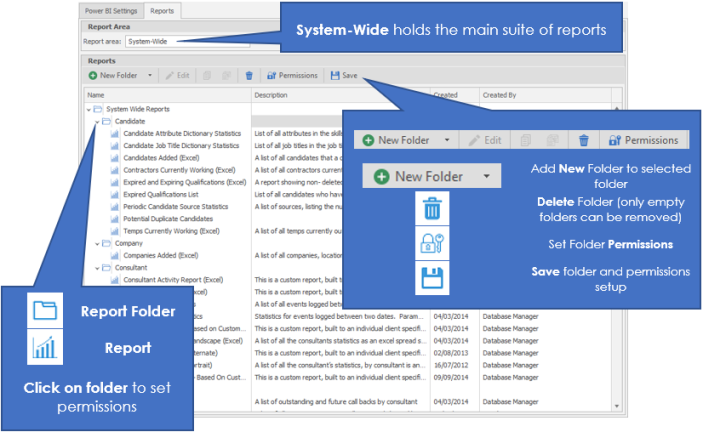This screenshot has height=432, width=703.
Task: Click the Company folder icon
Action: (x=106, y=243)
